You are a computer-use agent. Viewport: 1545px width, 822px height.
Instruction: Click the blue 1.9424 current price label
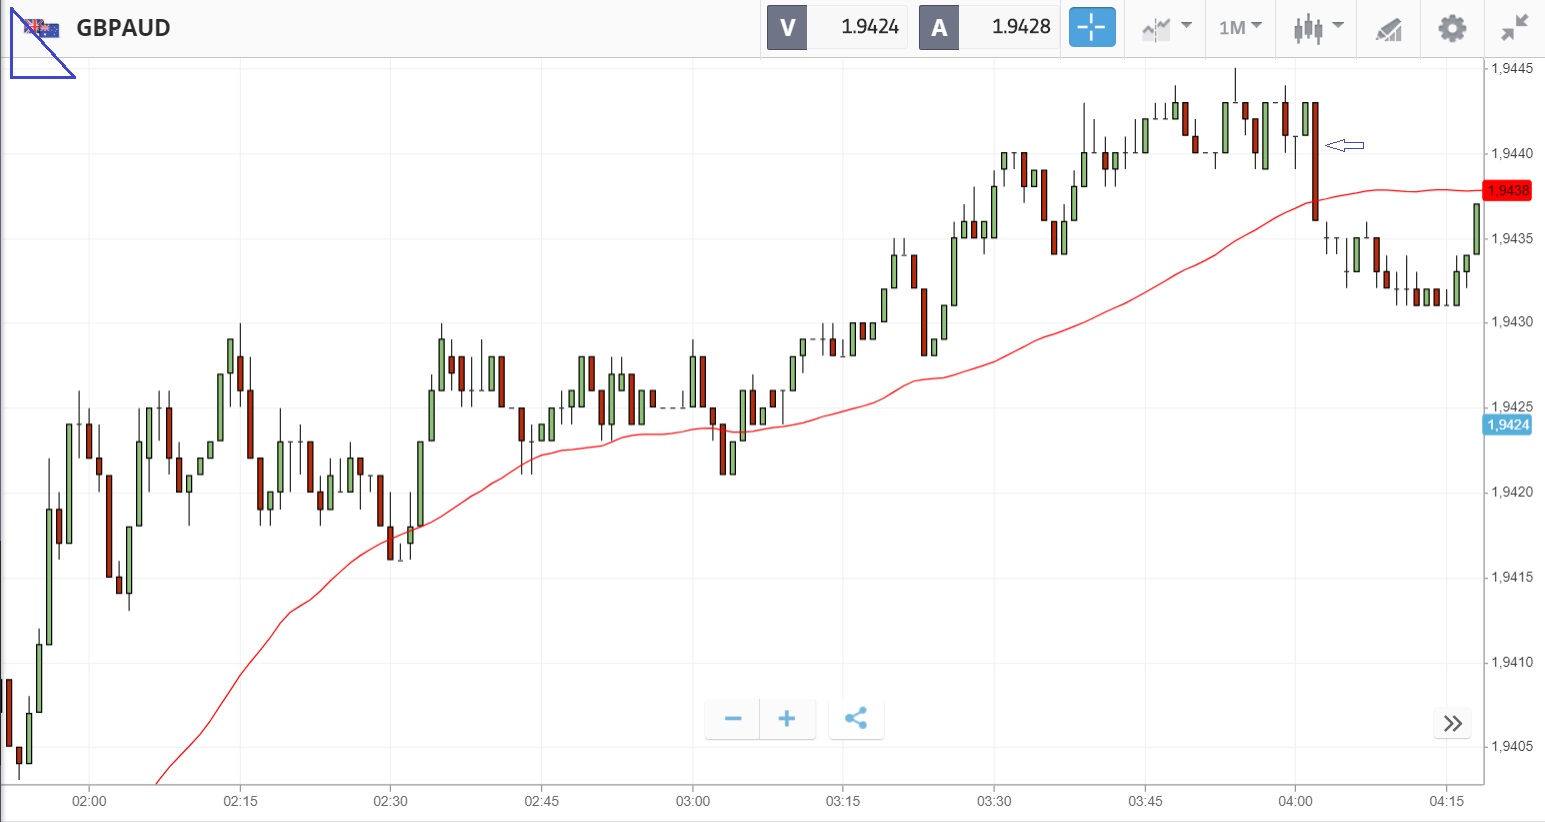click(1507, 425)
